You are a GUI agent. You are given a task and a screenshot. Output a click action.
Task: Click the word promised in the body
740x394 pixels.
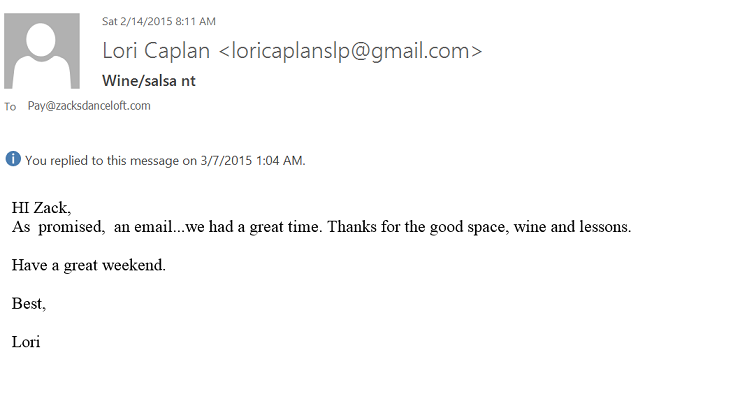[71, 227]
